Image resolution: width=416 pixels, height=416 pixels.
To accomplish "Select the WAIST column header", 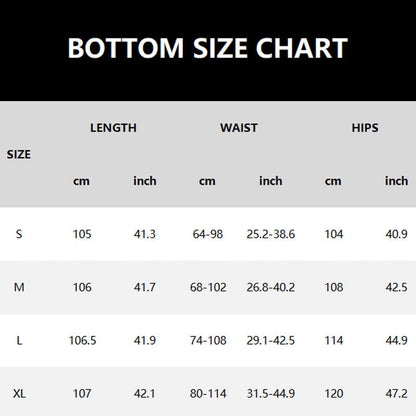I will 239,128.
